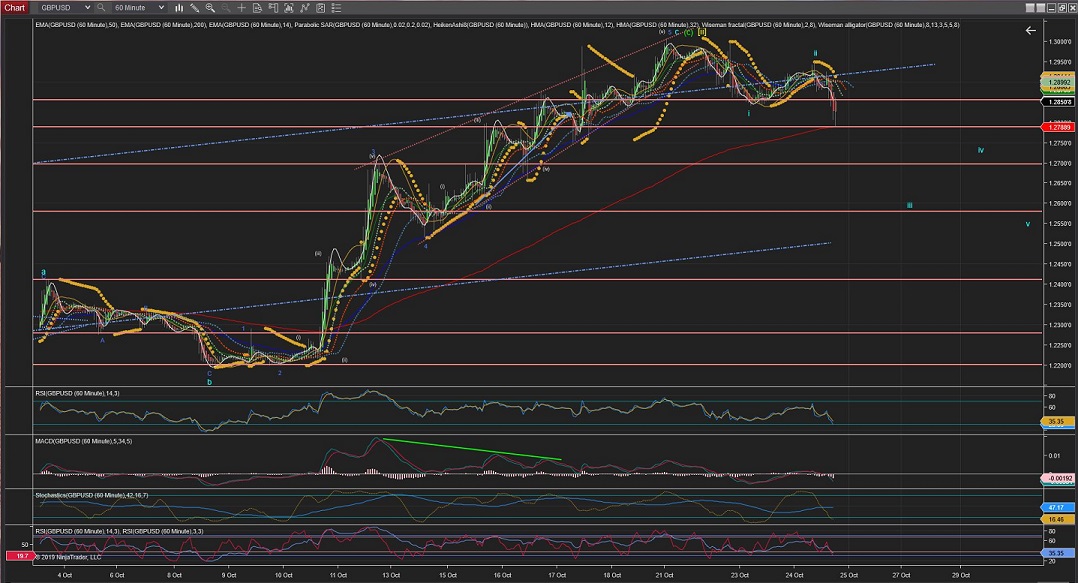Open the 60 Minute interval dropdown
Screen dimensions: 1078x583
pyautogui.click(x=138, y=8)
